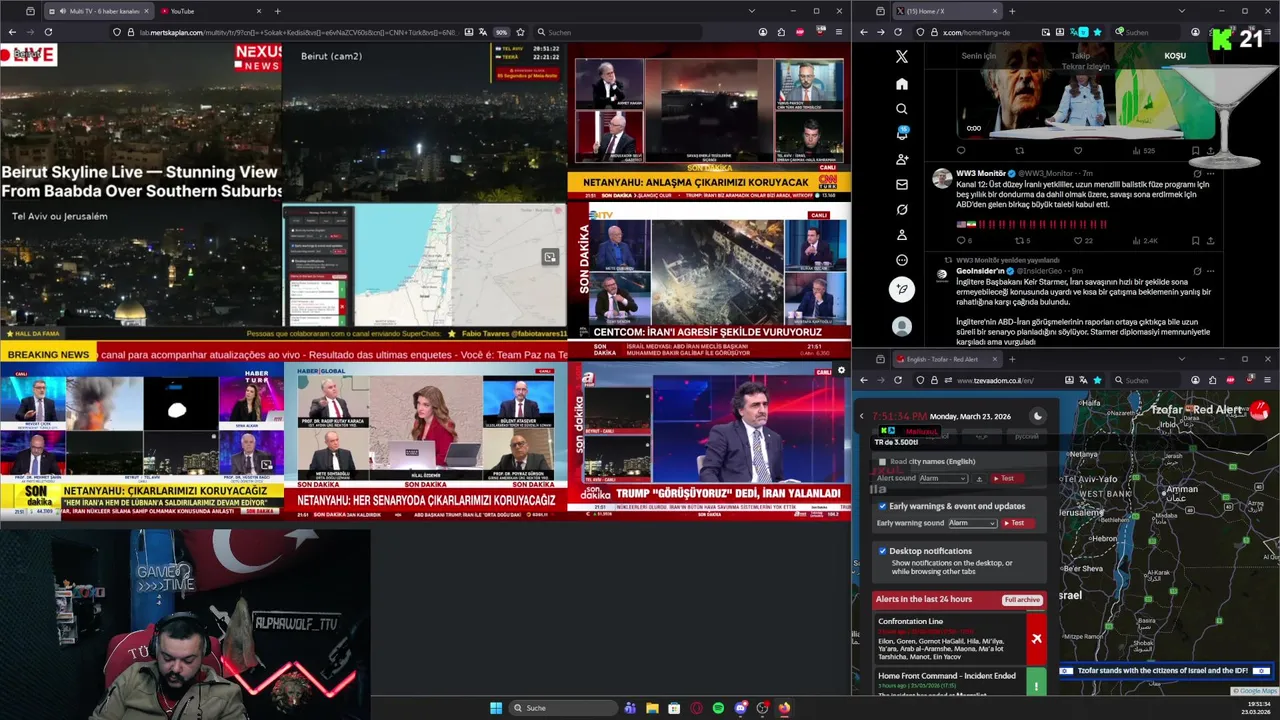The height and width of the screenshot is (720, 1280).
Task: Switch to Senin İçin tab on X
Action: click(979, 57)
